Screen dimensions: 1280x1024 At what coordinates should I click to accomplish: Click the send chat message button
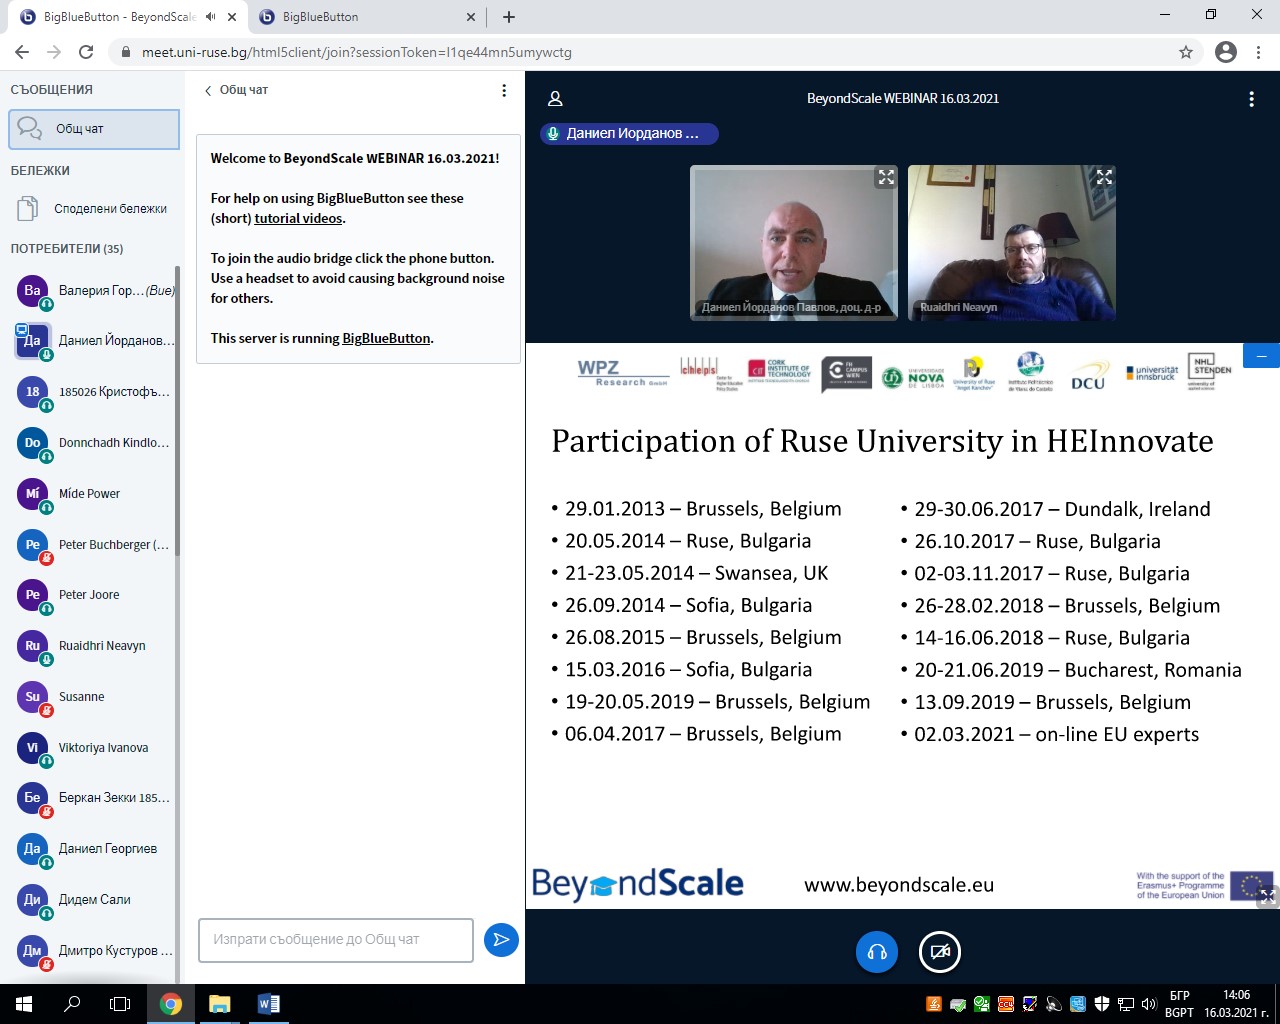tap(501, 940)
